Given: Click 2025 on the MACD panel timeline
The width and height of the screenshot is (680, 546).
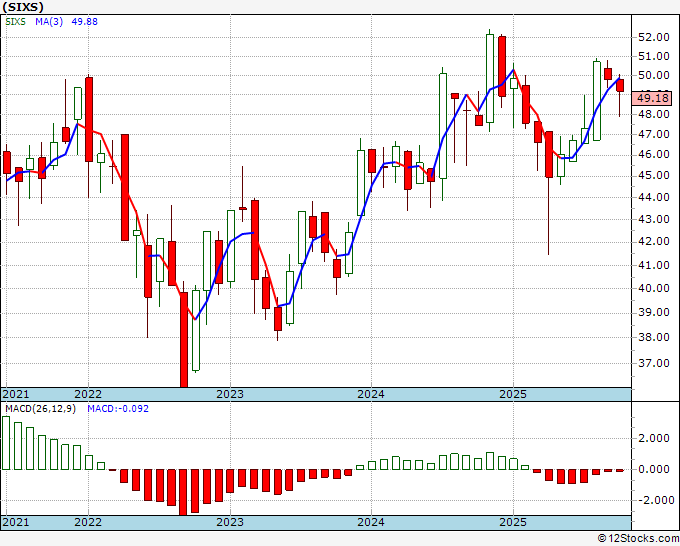Looking at the screenshot, I should coord(513,522).
